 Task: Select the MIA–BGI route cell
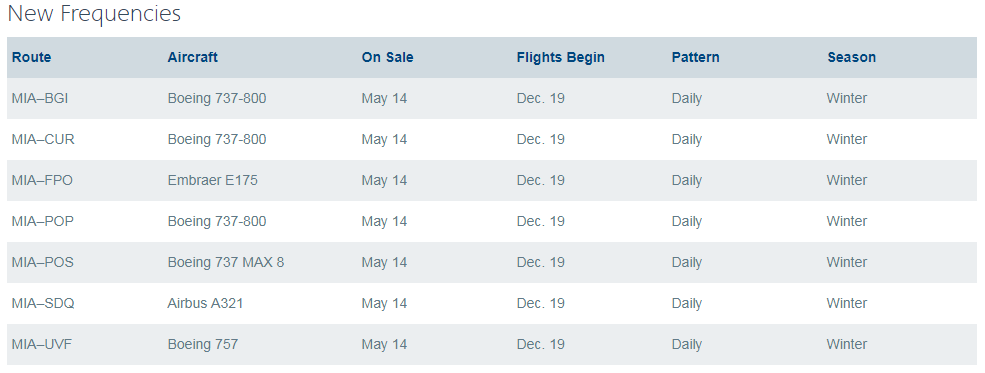coord(40,99)
